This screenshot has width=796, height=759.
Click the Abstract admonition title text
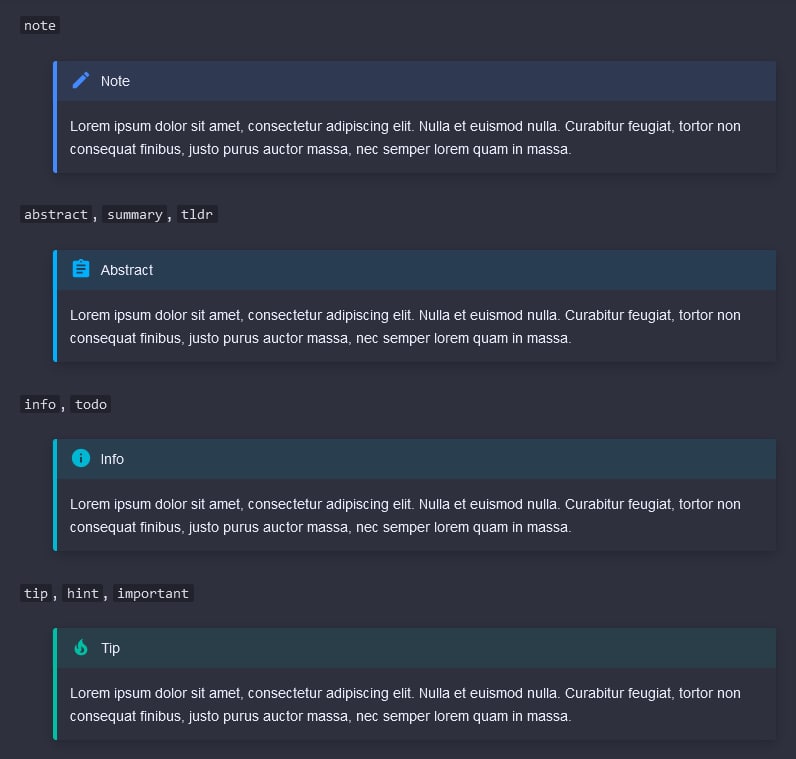127,270
